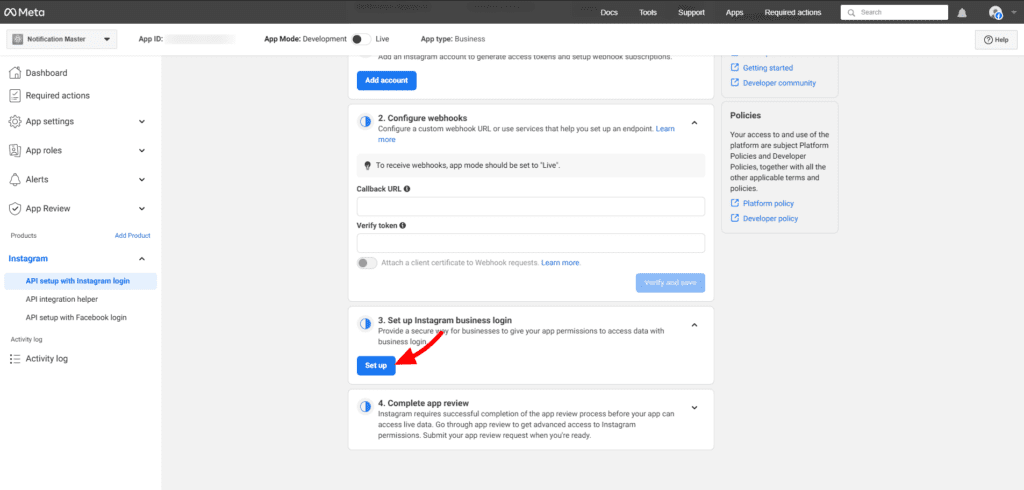Open the Getting started link

pyautogui.click(x=768, y=68)
